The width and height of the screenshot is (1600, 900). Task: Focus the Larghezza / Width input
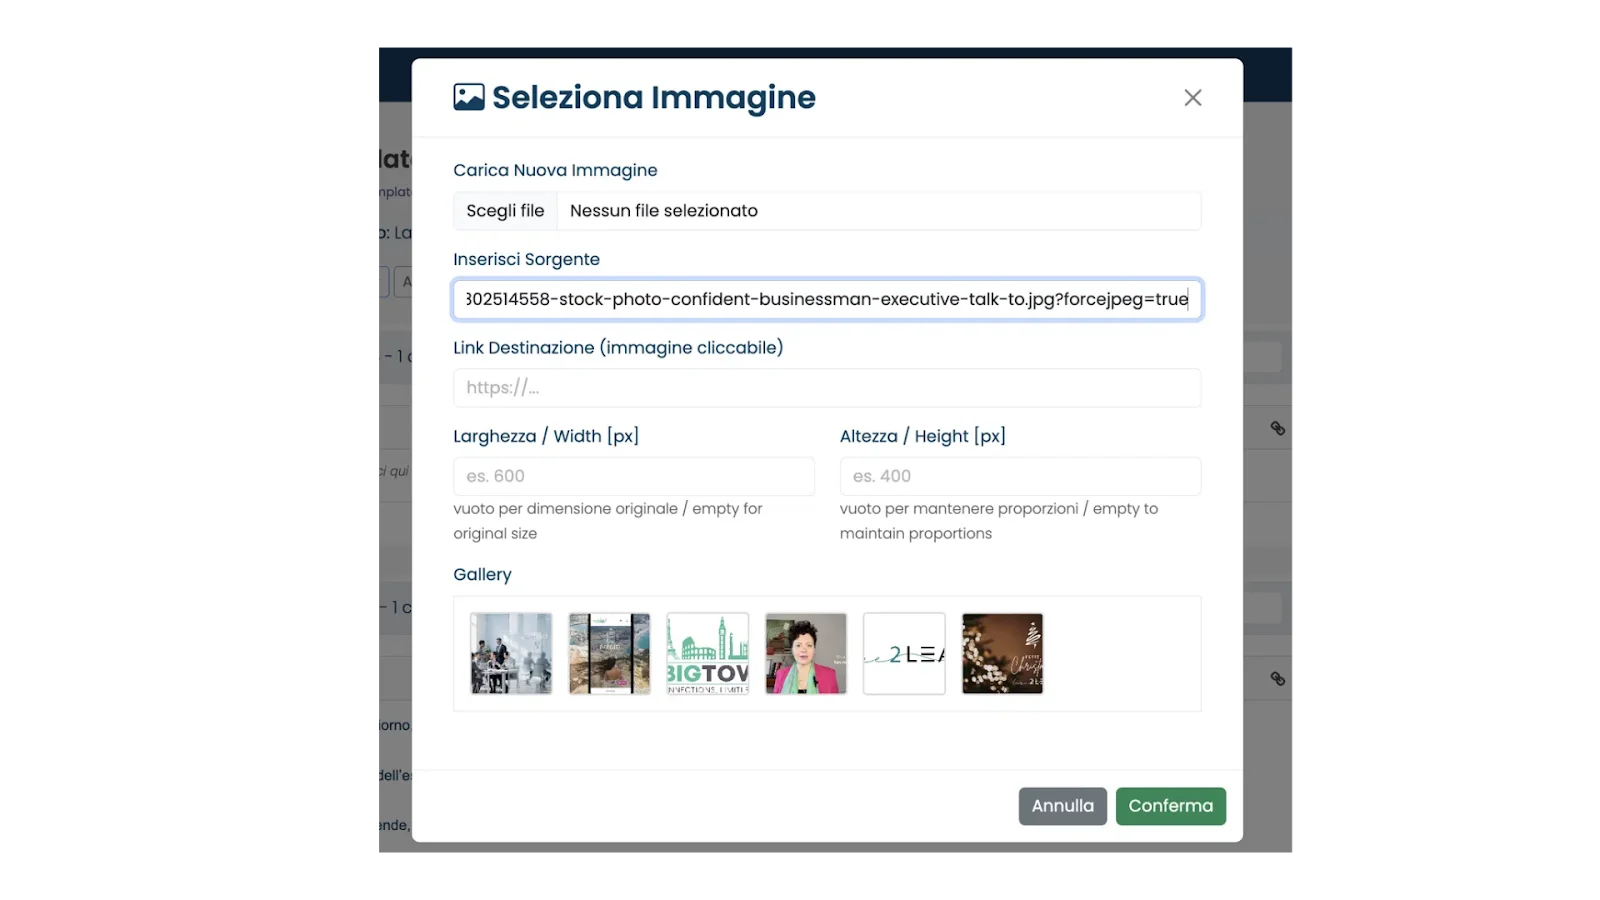tap(634, 476)
